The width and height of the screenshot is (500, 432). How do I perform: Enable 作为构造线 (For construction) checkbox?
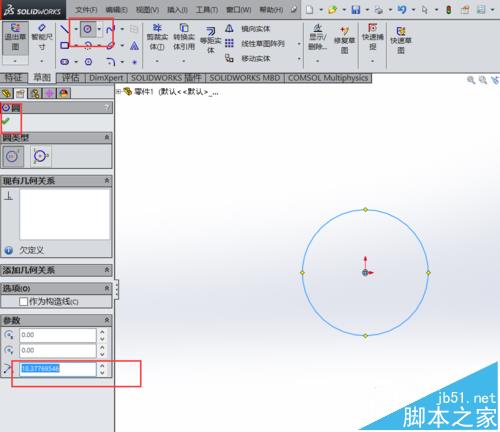pos(23,302)
